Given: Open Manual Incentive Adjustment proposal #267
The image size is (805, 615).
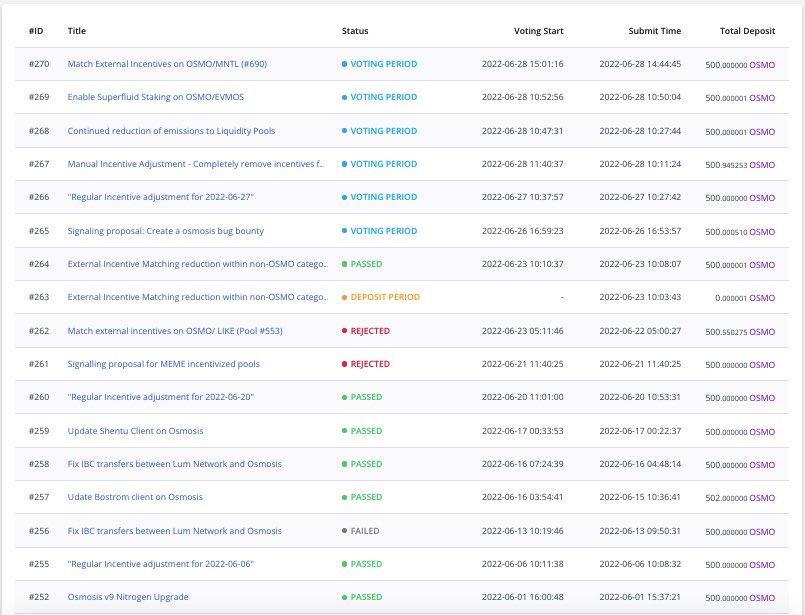Looking at the screenshot, I should point(196,164).
